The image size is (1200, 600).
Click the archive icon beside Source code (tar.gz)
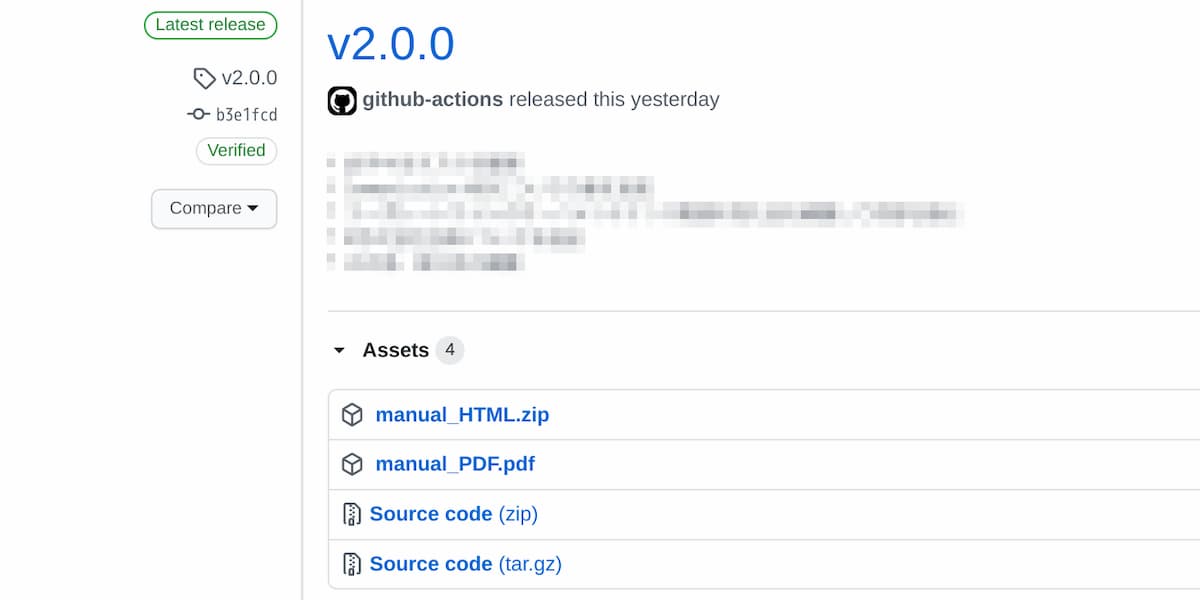352,563
